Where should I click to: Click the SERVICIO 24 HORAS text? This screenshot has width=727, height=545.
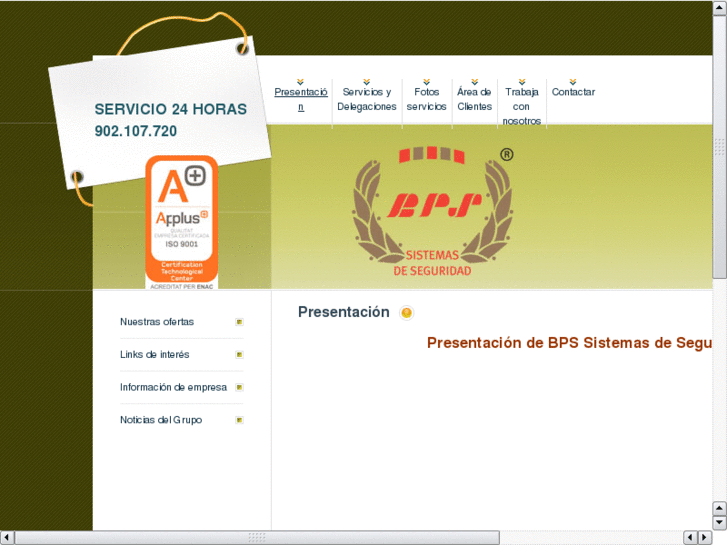tap(171, 109)
